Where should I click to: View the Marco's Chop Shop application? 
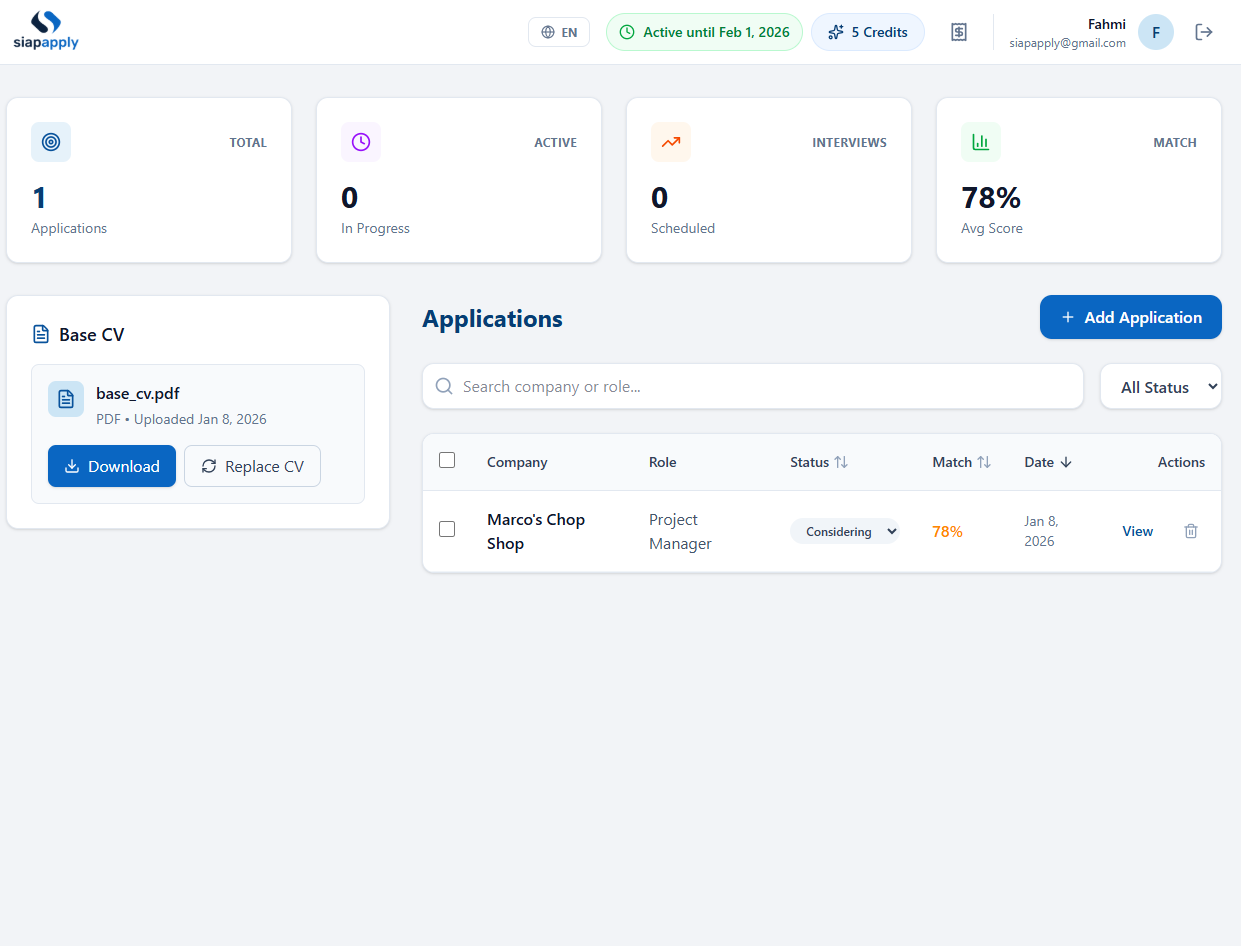click(1137, 531)
